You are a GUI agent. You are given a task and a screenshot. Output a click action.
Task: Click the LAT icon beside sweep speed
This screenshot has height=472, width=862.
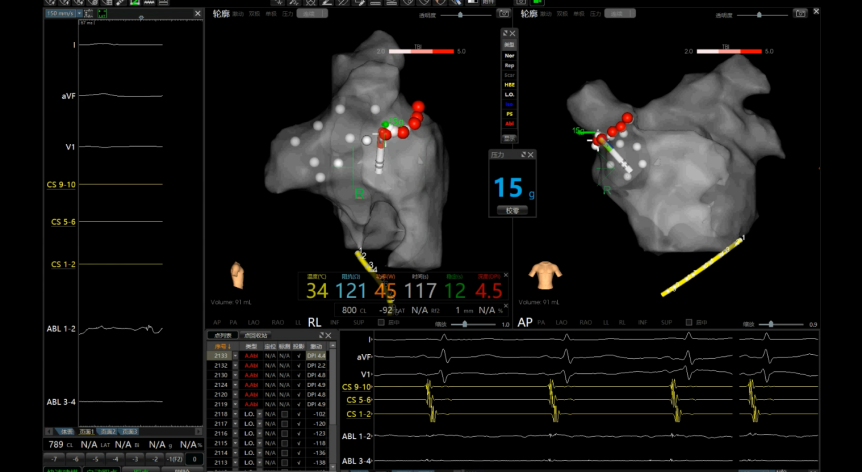pyautogui.click(x=102, y=13)
